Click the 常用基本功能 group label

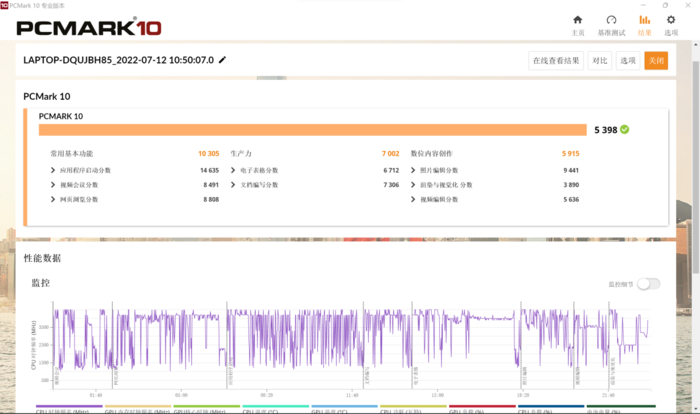(71, 154)
